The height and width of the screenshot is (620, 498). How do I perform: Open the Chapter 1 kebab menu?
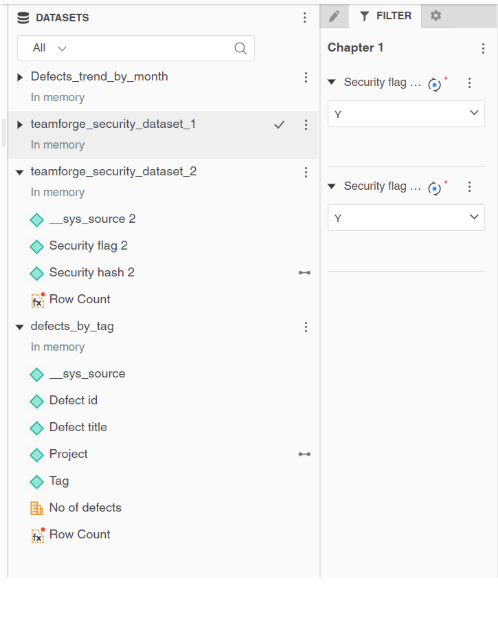[x=483, y=48]
